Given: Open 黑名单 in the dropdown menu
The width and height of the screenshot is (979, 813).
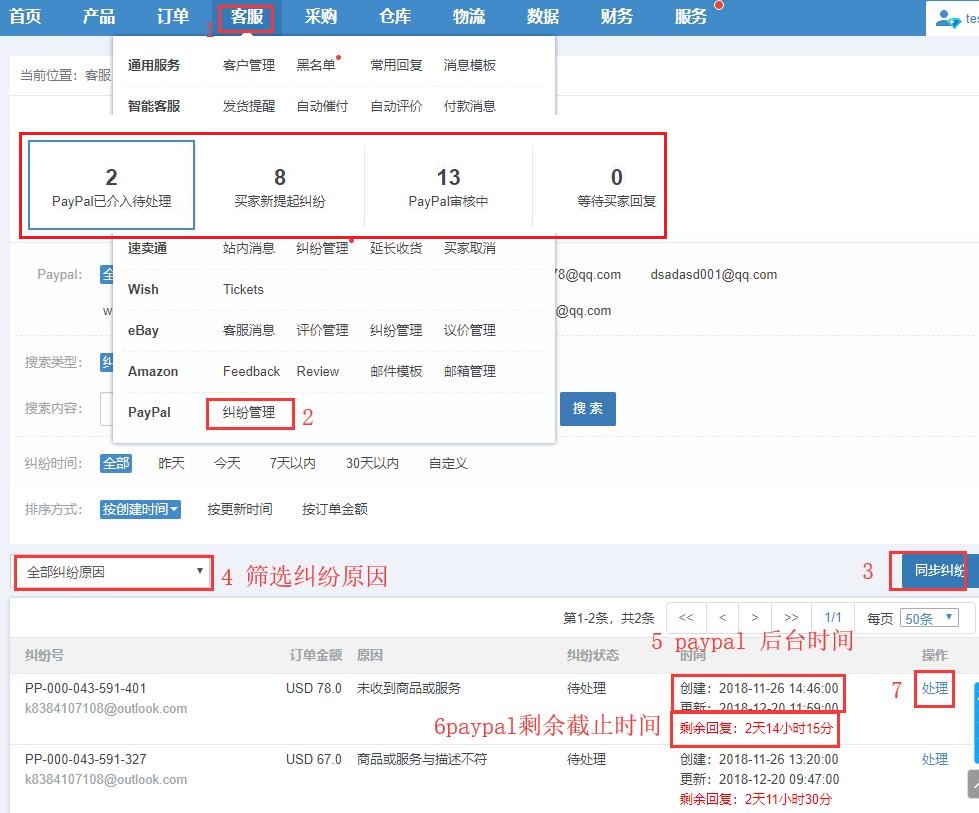Looking at the screenshot, I should [316, 65].
